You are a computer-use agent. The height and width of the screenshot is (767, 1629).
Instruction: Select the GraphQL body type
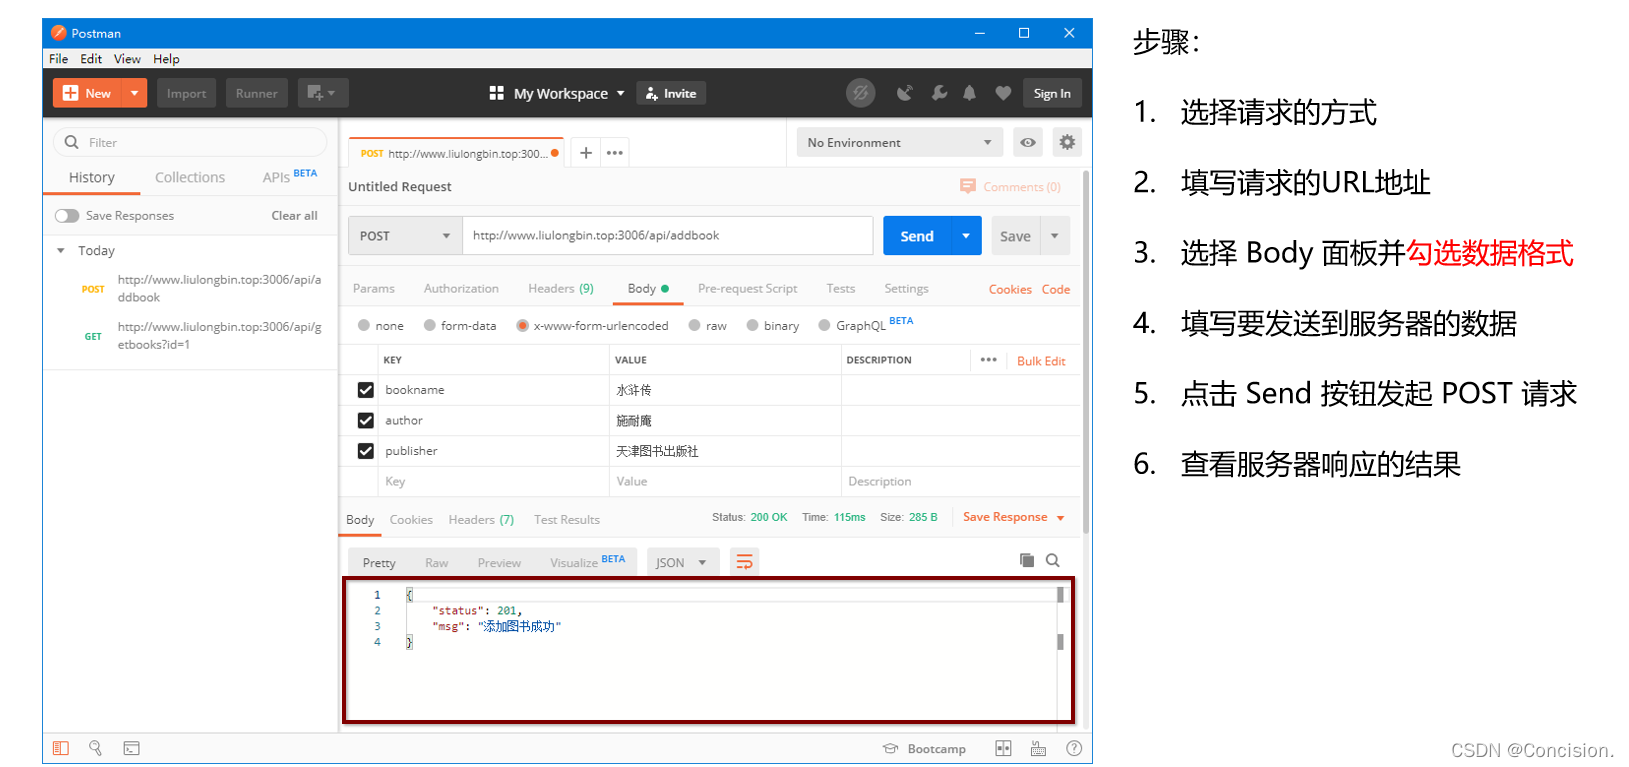point(824,325)
